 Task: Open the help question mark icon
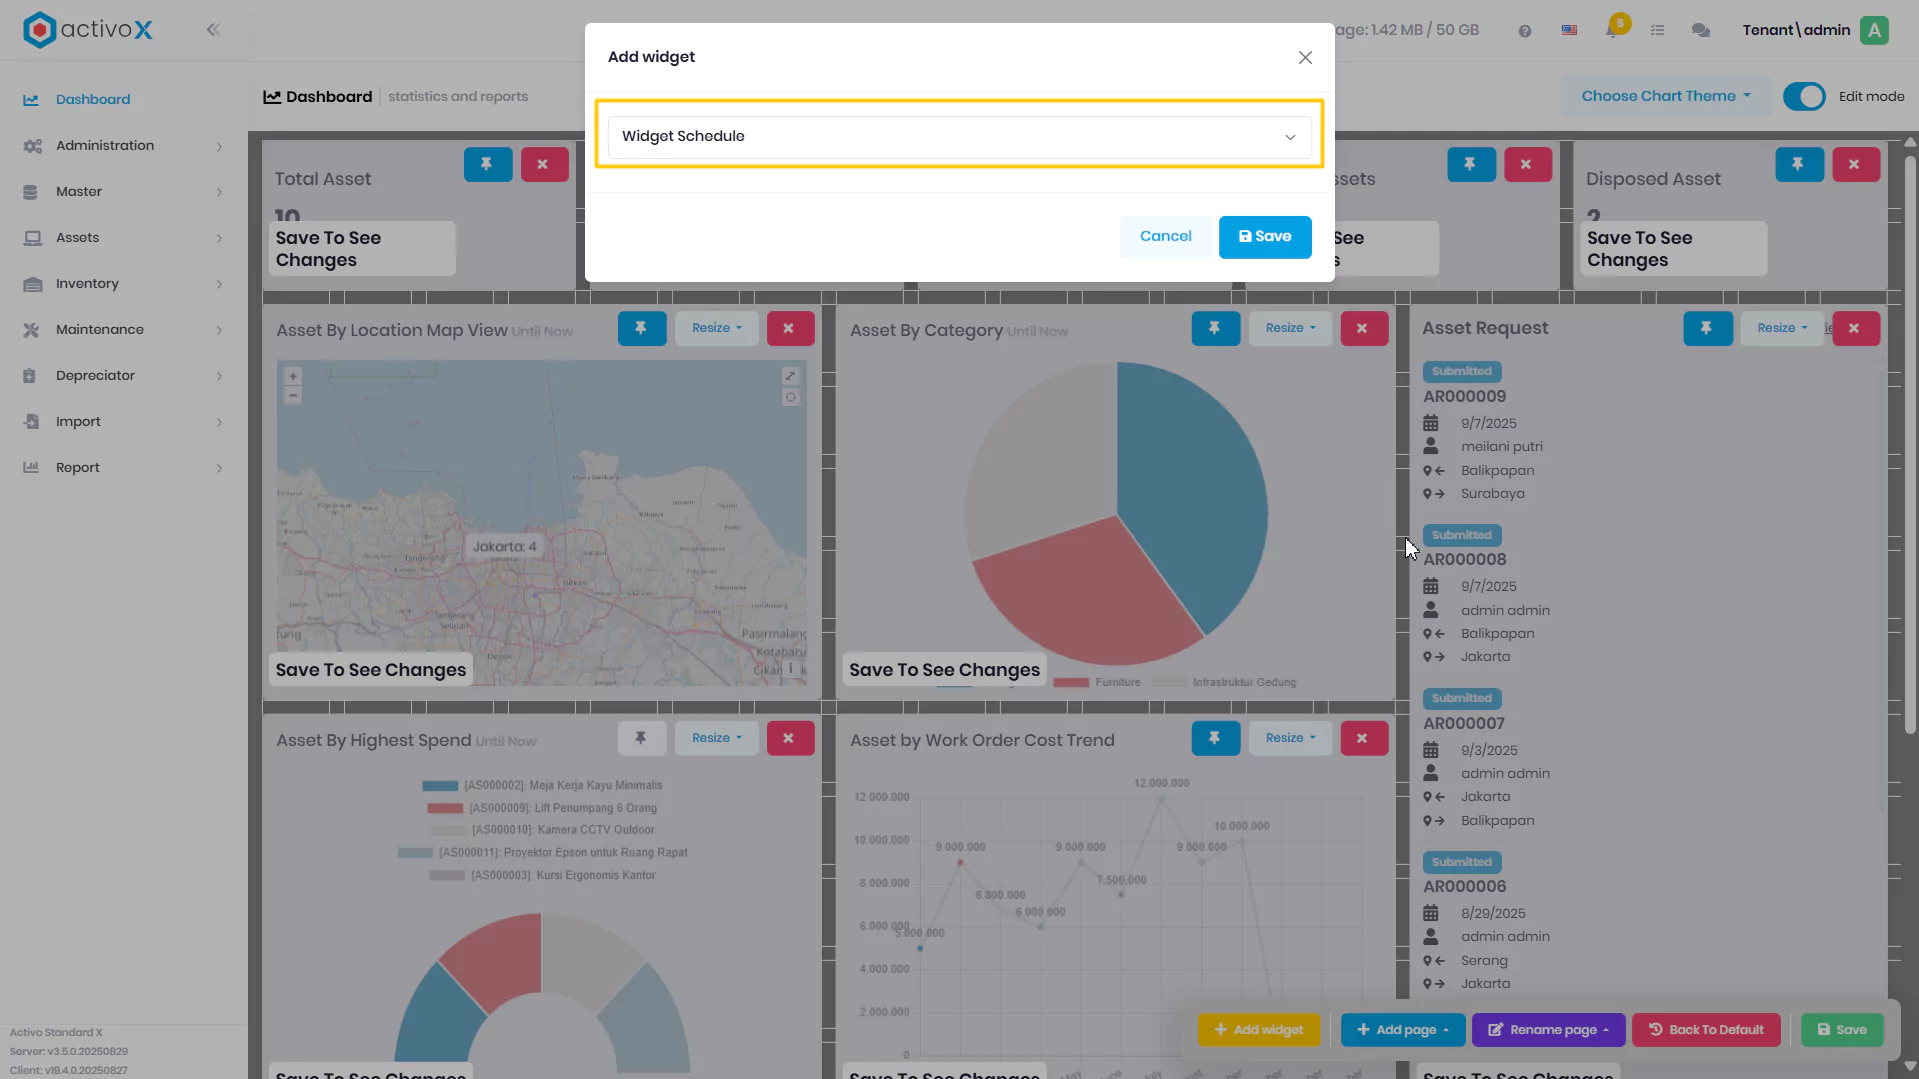[1524, 31]
